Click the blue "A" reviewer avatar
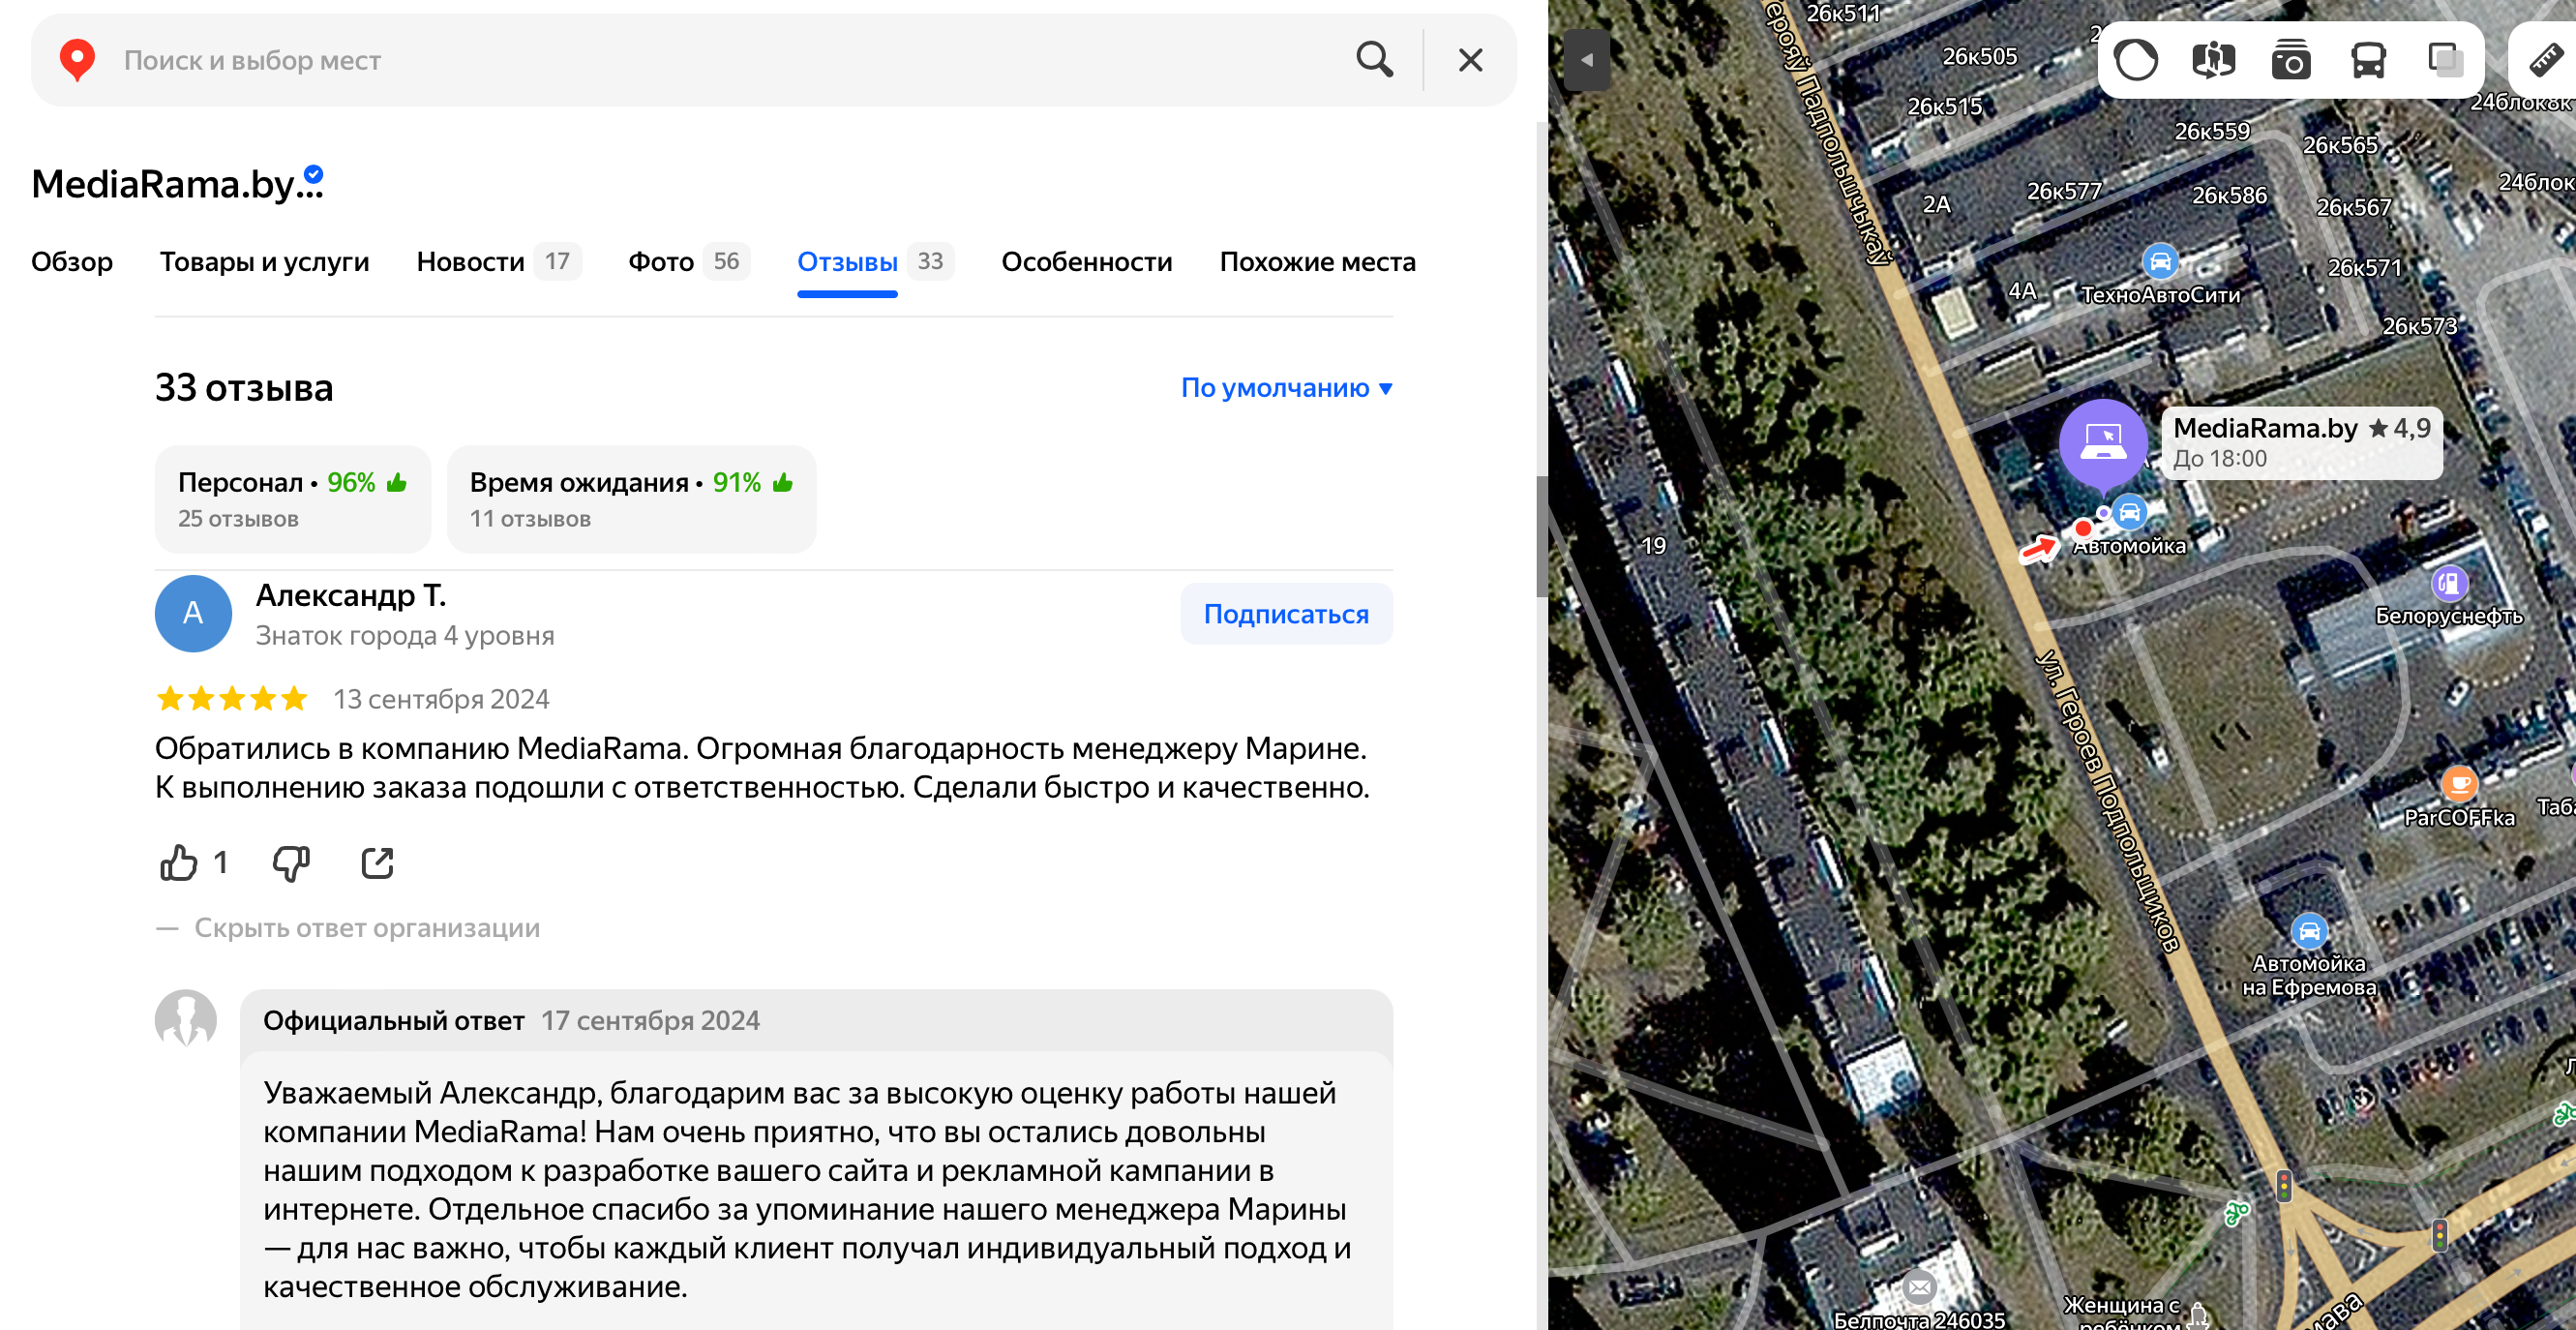Screen dimensions: 2576x1330 coord(193,613)
